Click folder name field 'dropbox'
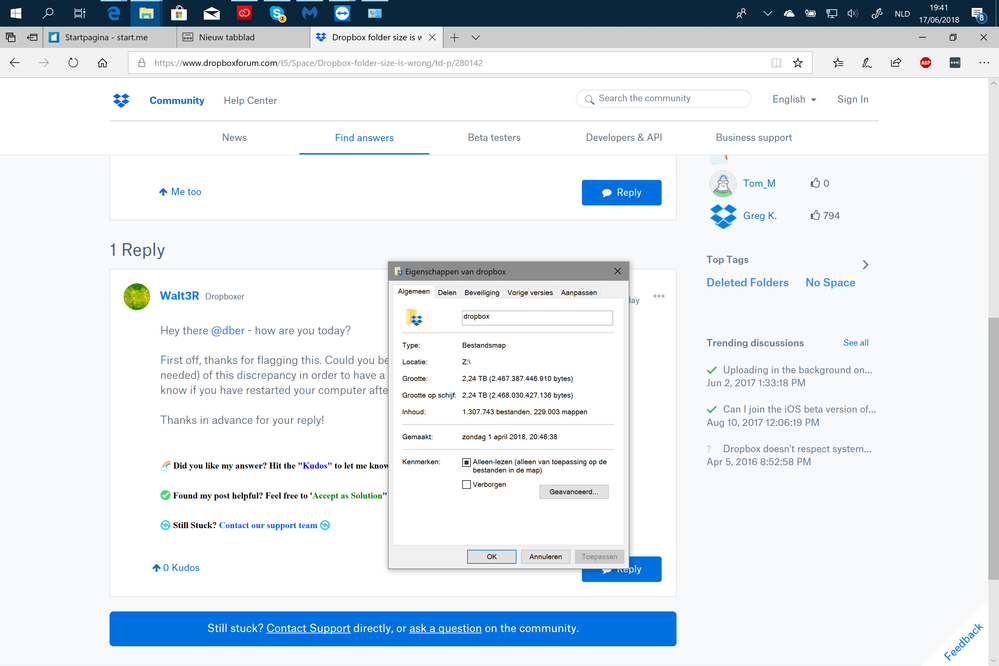 click(537, 317)
